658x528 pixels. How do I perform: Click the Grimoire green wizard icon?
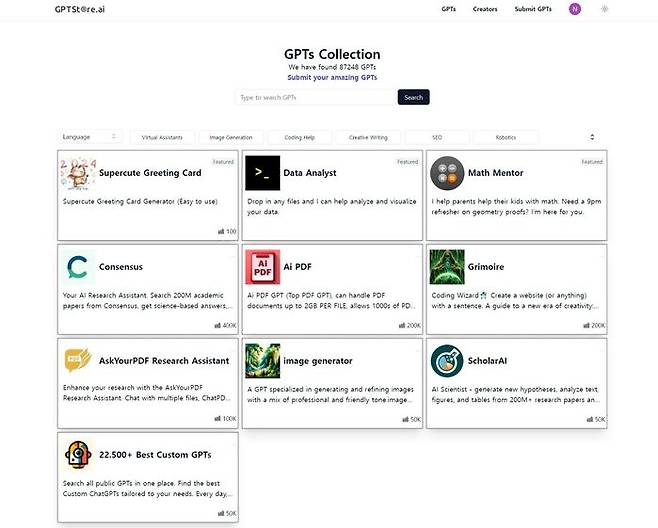(447, 267)
